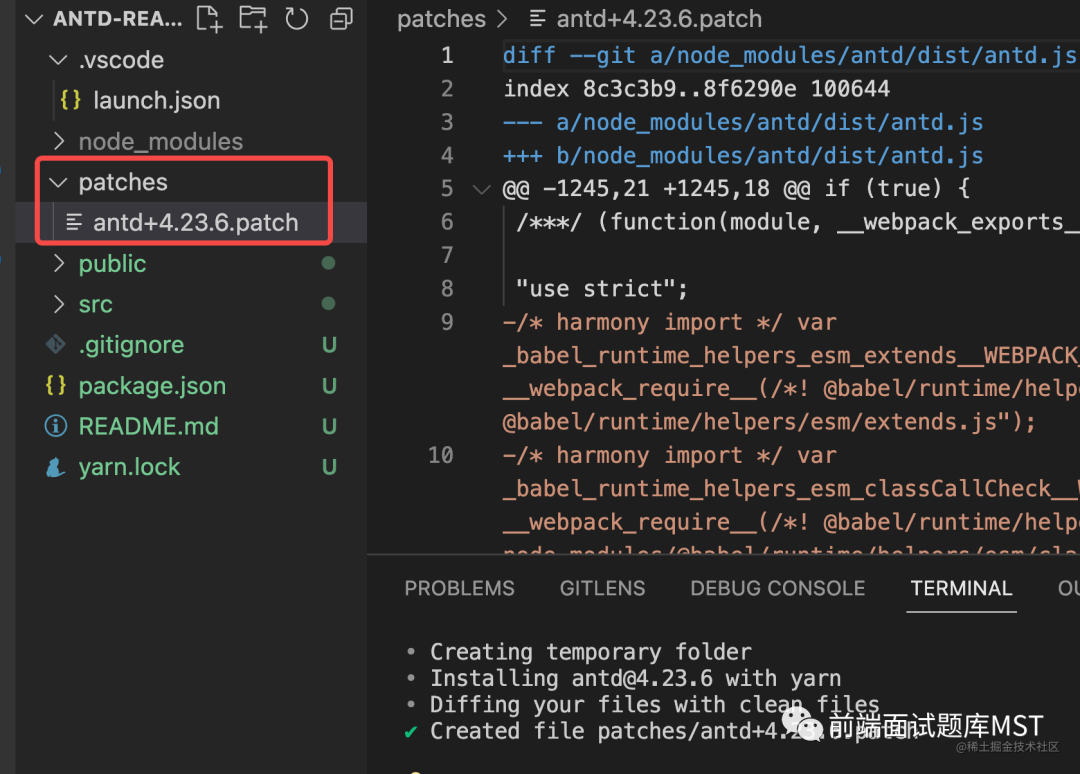1080x774 pixels.
Task: Click the New Folder icon in explorer header
Action: [253, 19]
